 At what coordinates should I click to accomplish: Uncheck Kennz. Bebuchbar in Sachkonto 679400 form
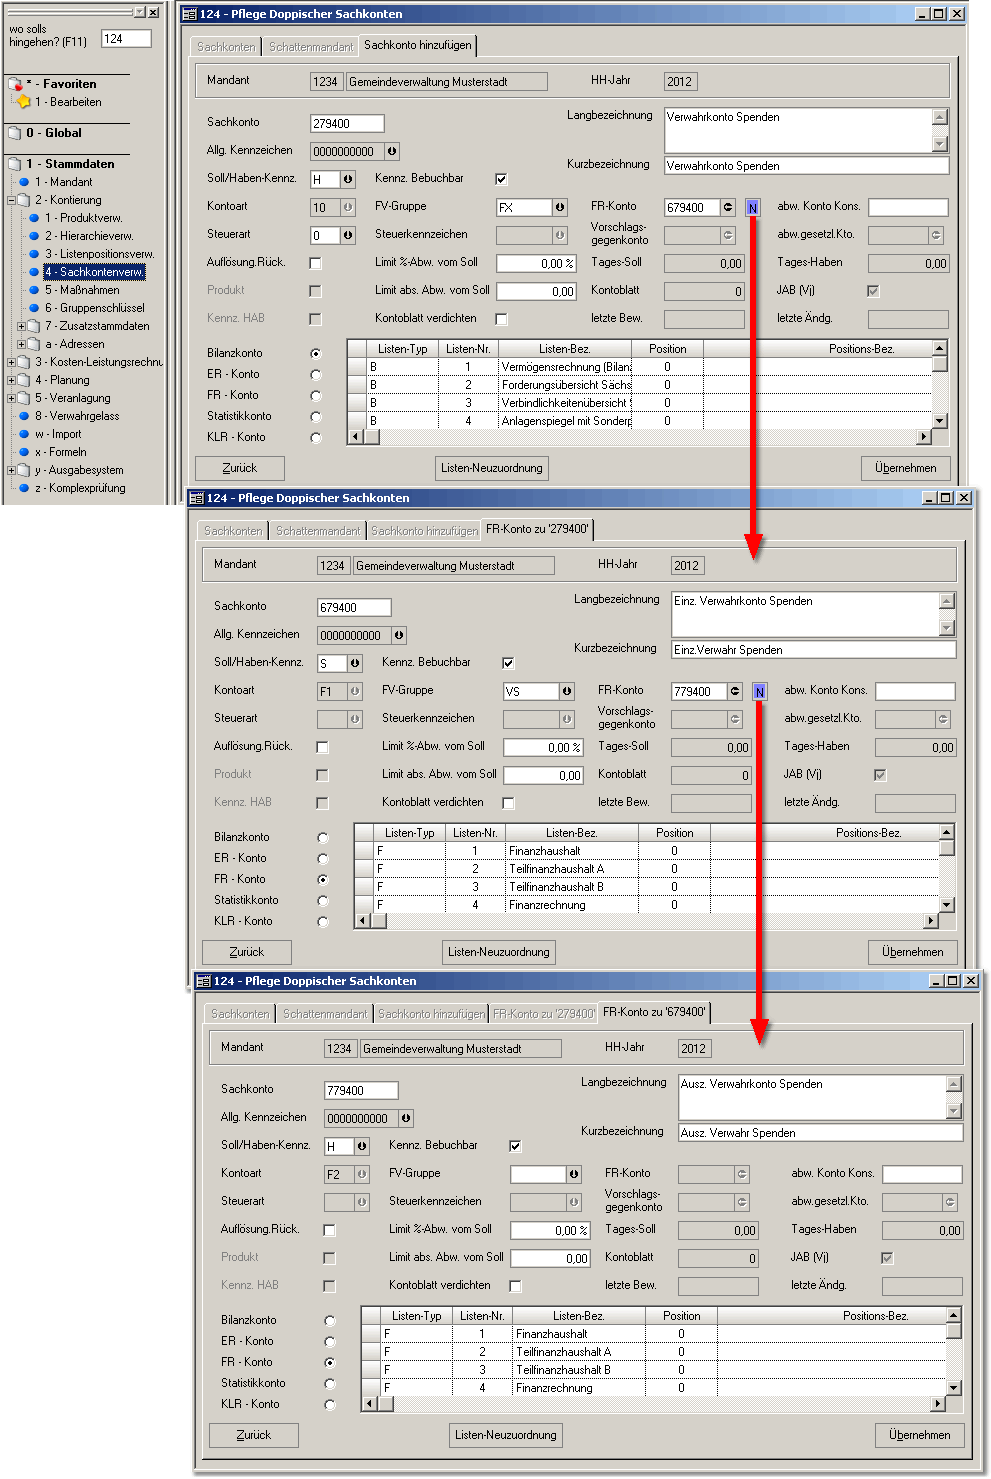pos(508,663)
